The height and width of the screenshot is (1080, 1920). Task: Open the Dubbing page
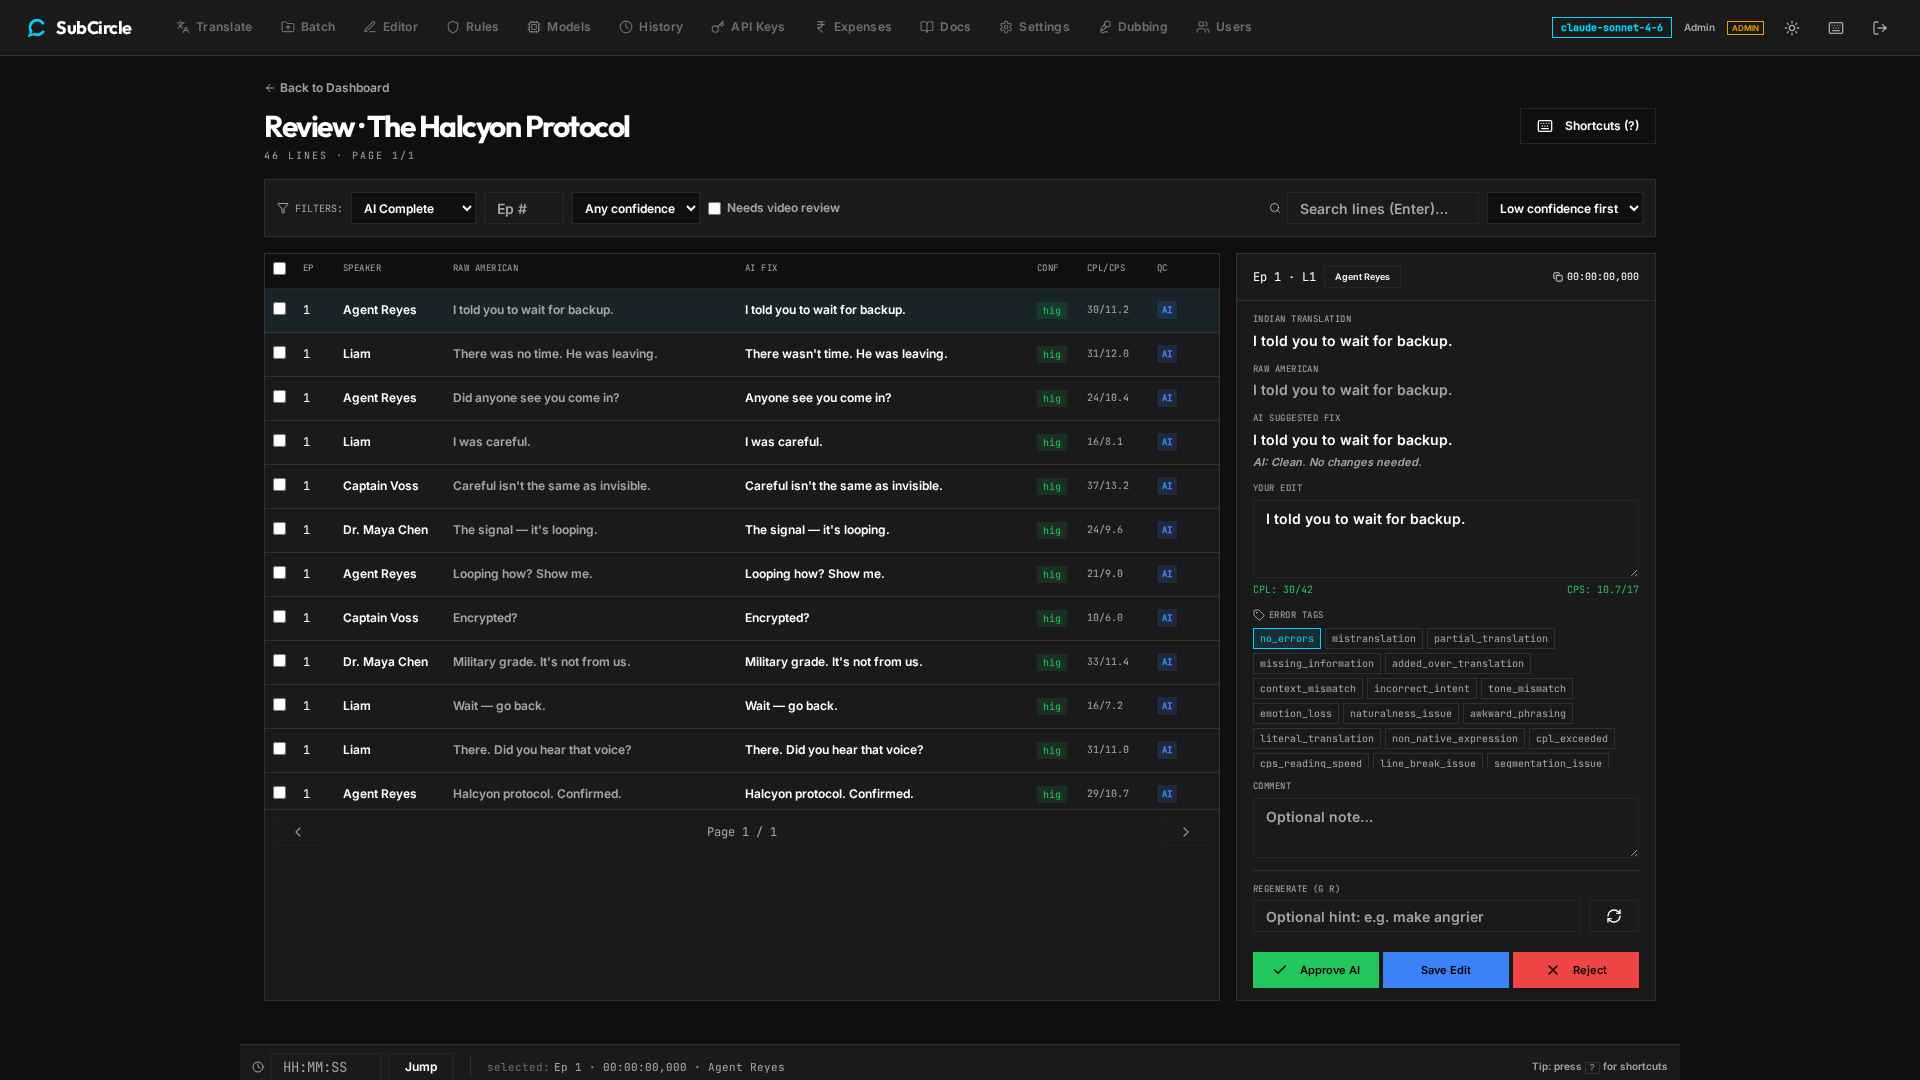point(1133,27)
